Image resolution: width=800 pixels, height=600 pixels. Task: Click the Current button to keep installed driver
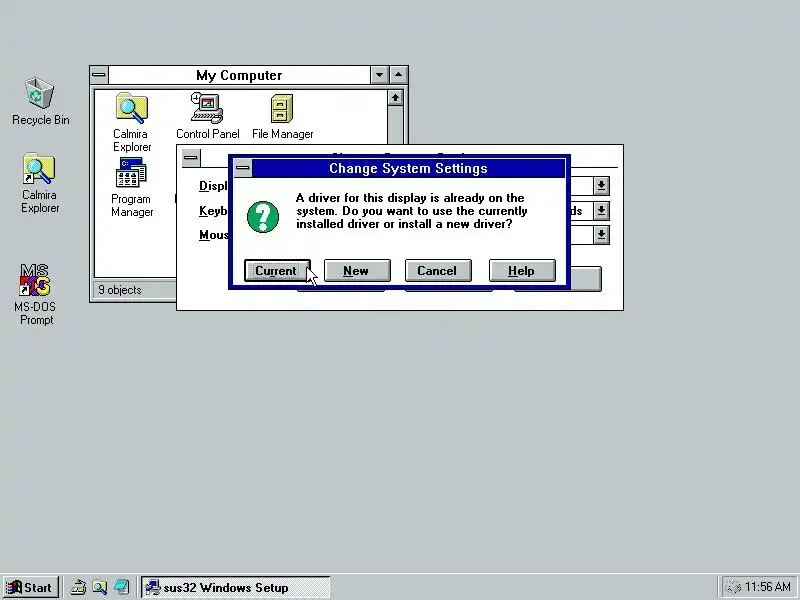coord(277,270)
